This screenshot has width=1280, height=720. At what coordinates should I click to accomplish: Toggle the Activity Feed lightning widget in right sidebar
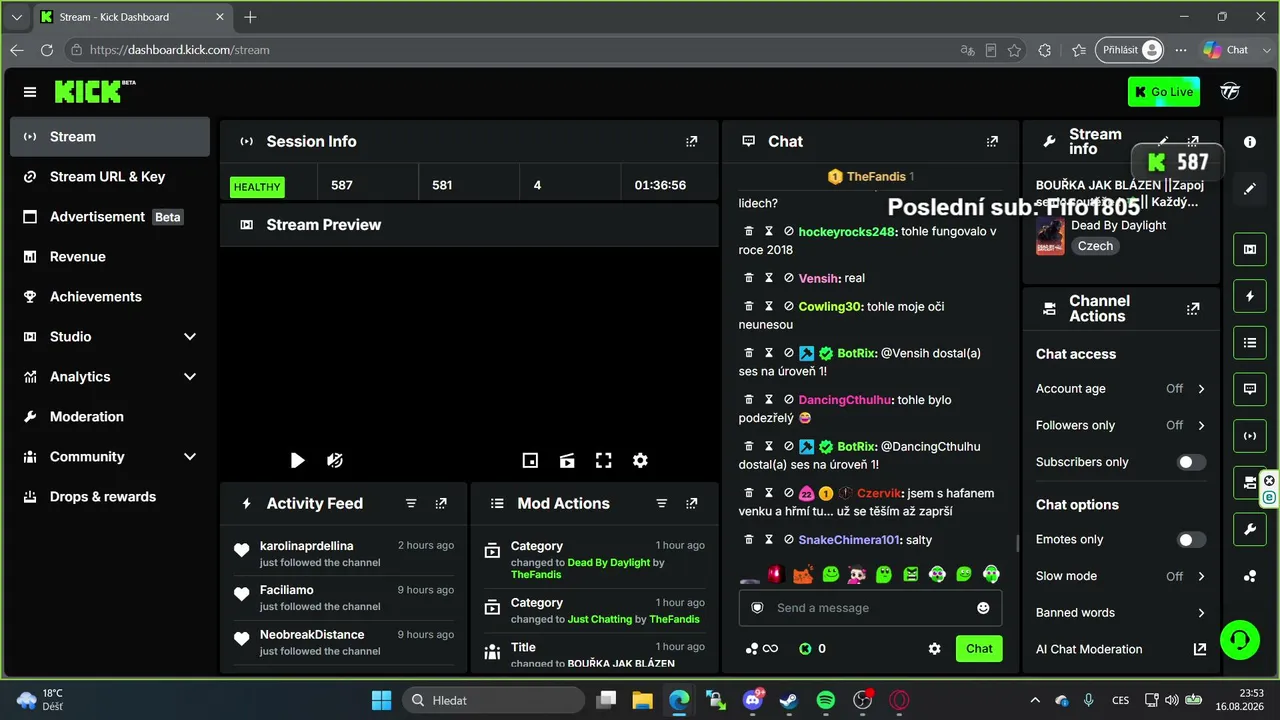pyautogui.click(x=1250, y=296)
